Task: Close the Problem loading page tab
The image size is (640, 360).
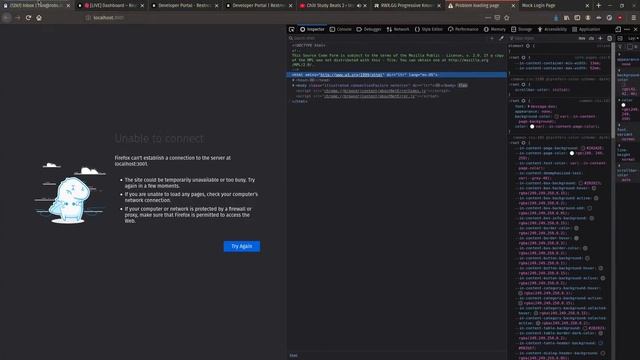Action: click(513, 6)
